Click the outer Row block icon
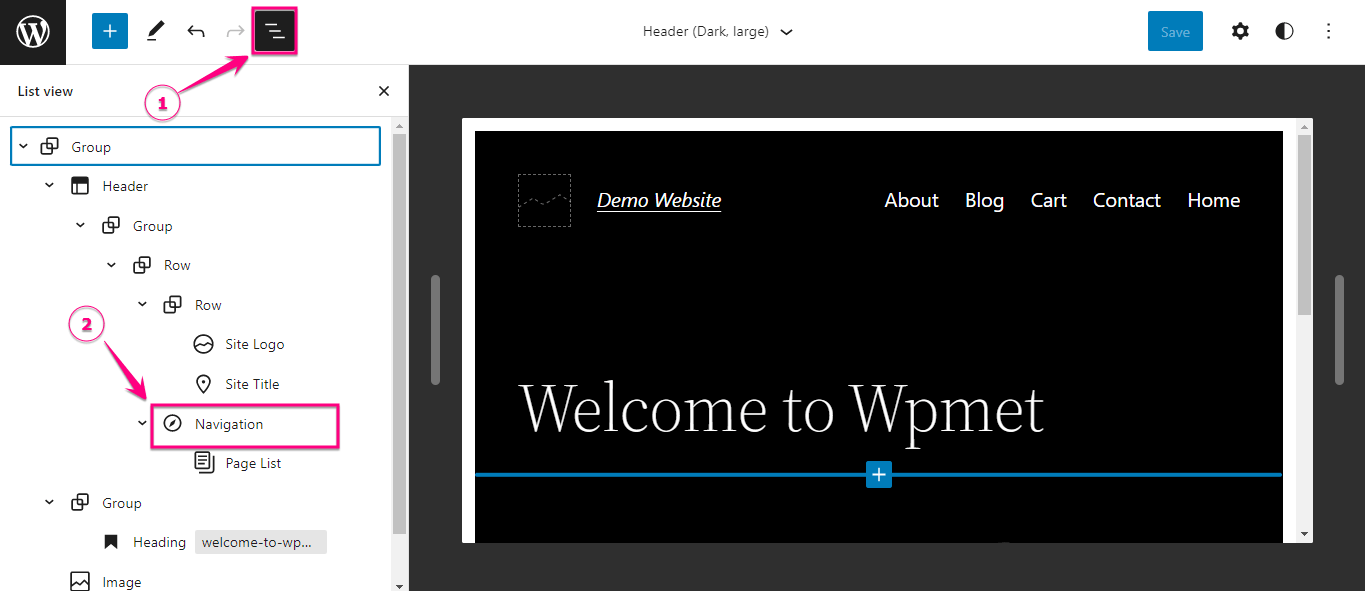1365x591 pixels. [142, 265]
